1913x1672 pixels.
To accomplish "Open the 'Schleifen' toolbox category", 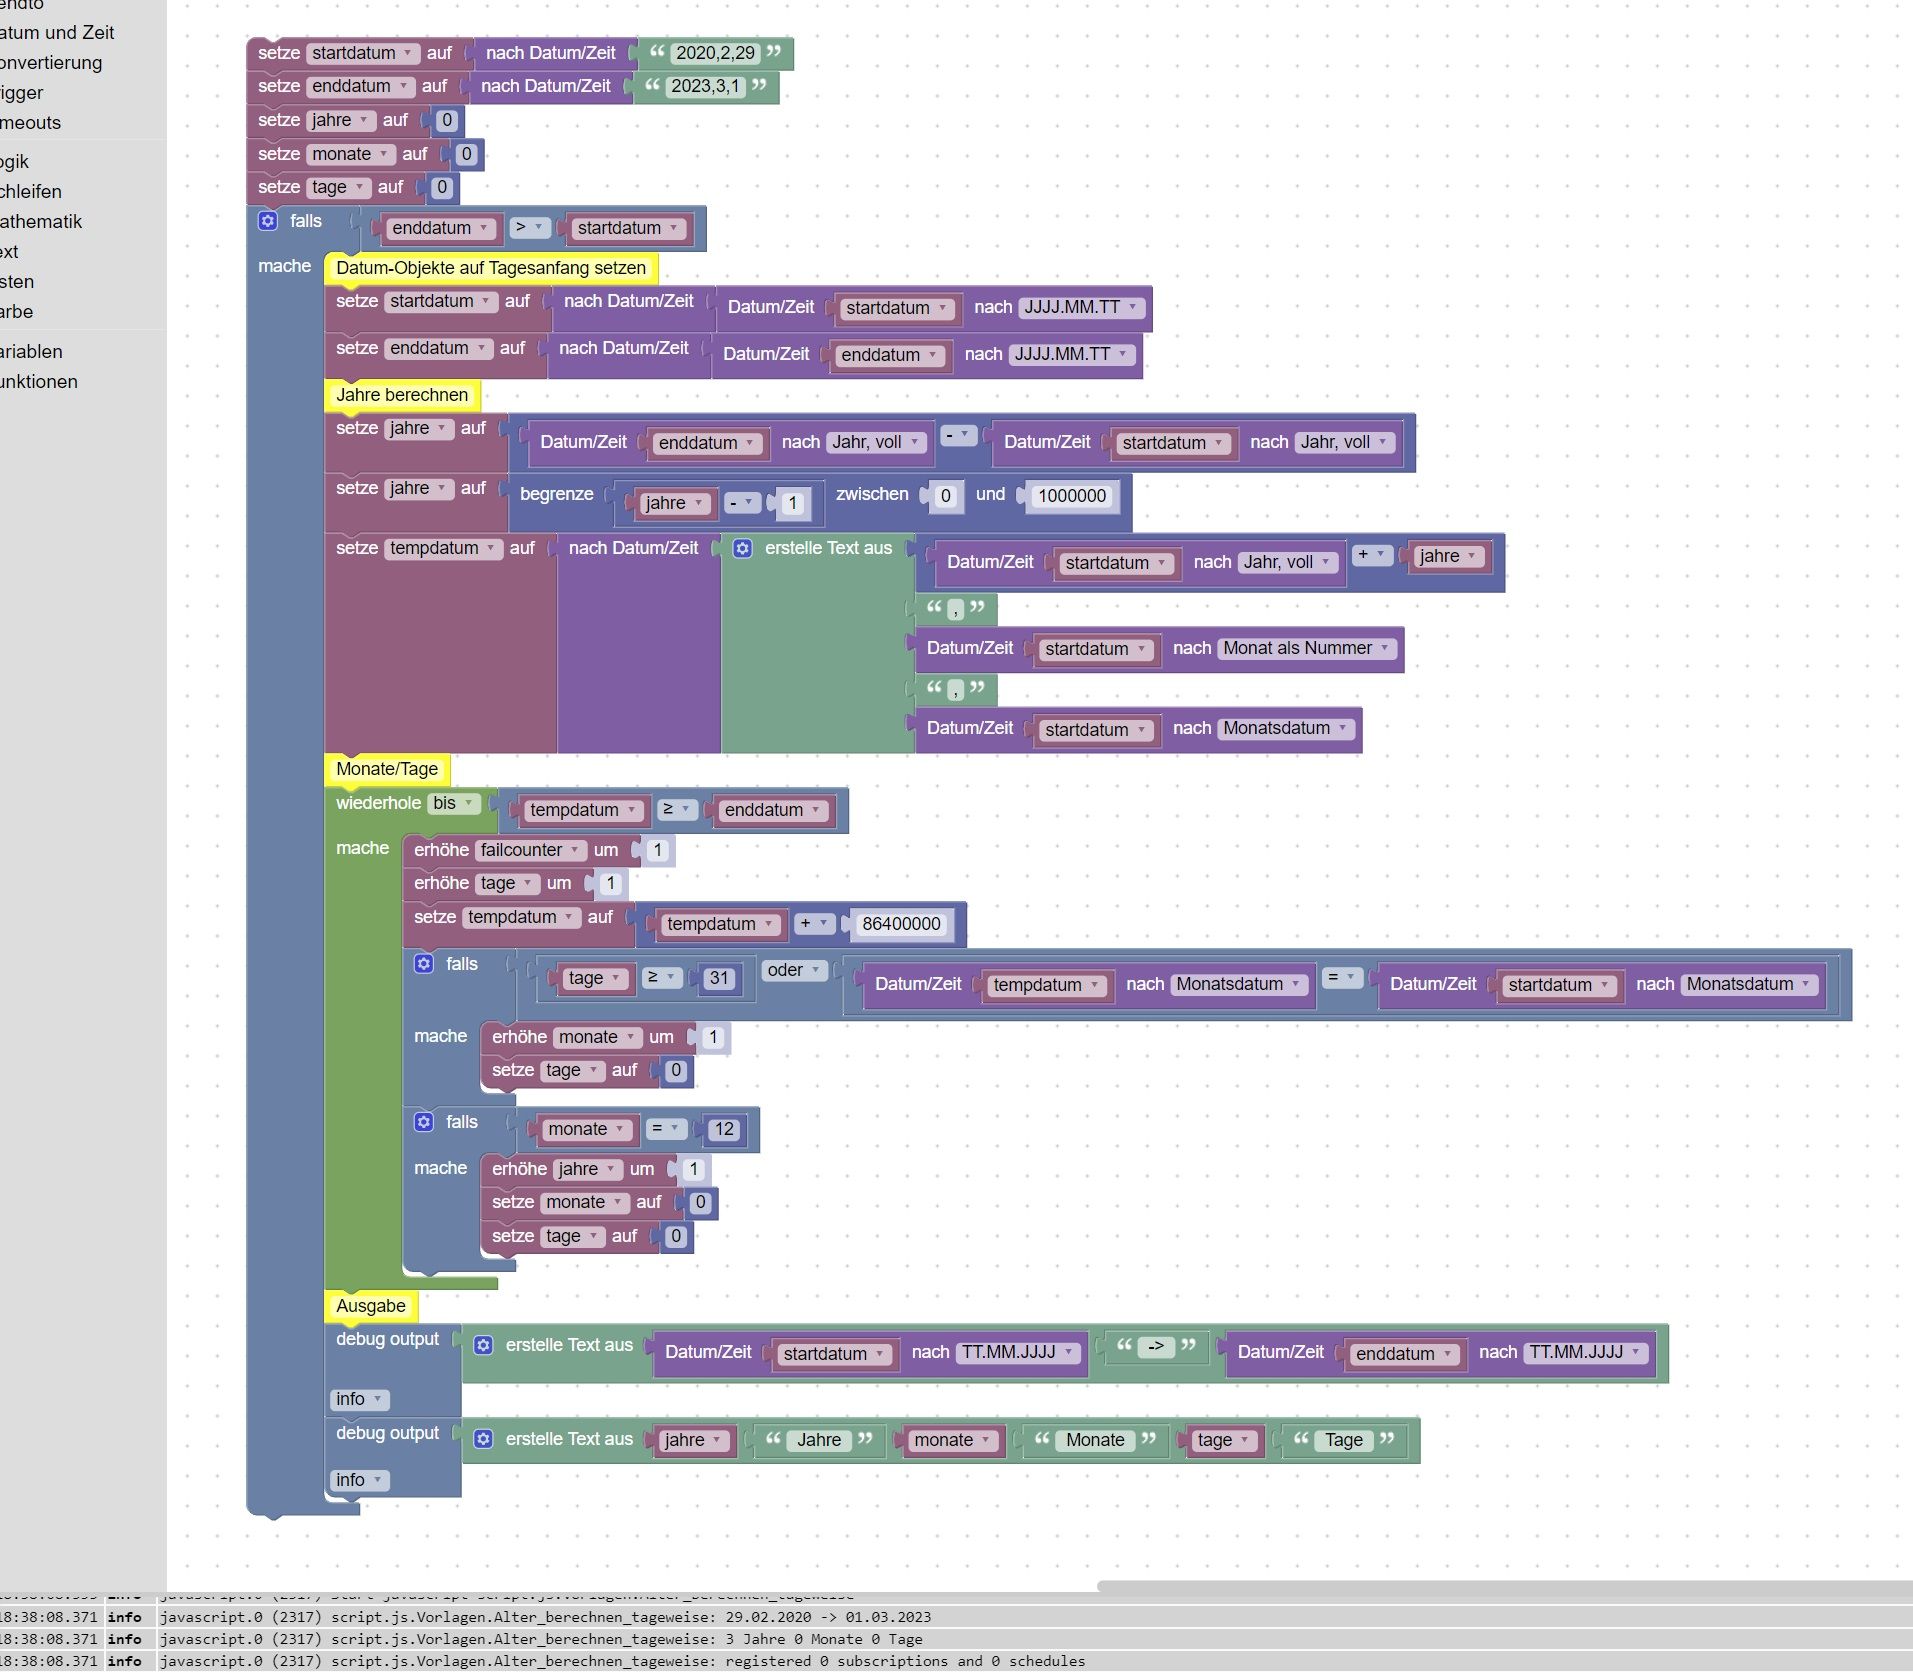I will [x=31, y=191].
